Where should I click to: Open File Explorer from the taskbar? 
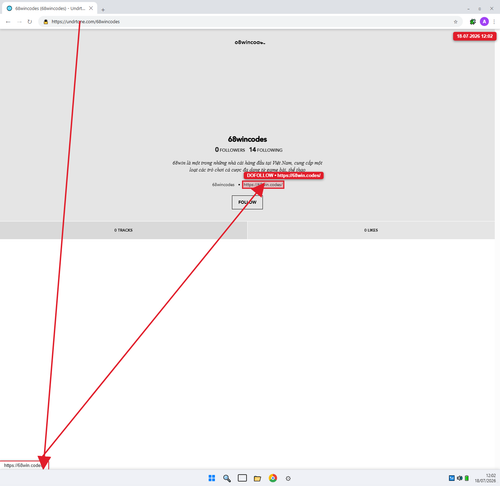click(257, 478)
